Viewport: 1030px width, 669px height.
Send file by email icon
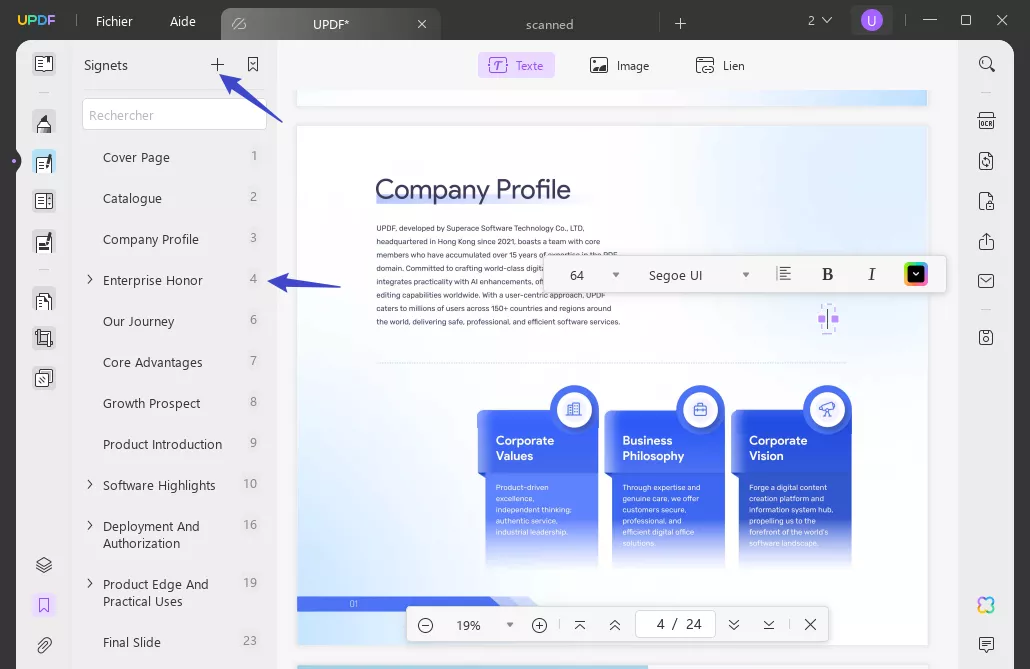click(987, 281)
